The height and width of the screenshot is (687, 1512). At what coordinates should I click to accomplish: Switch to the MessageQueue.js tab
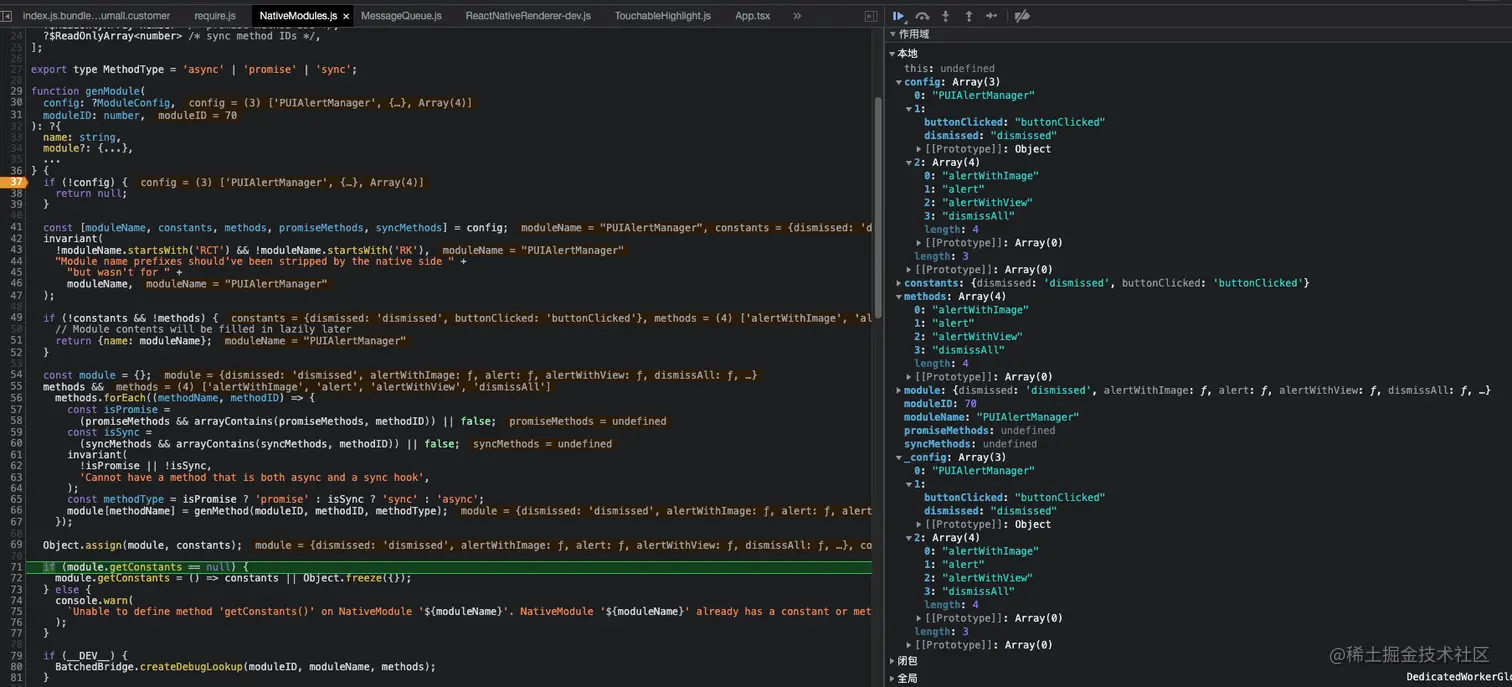pos(400,16)
